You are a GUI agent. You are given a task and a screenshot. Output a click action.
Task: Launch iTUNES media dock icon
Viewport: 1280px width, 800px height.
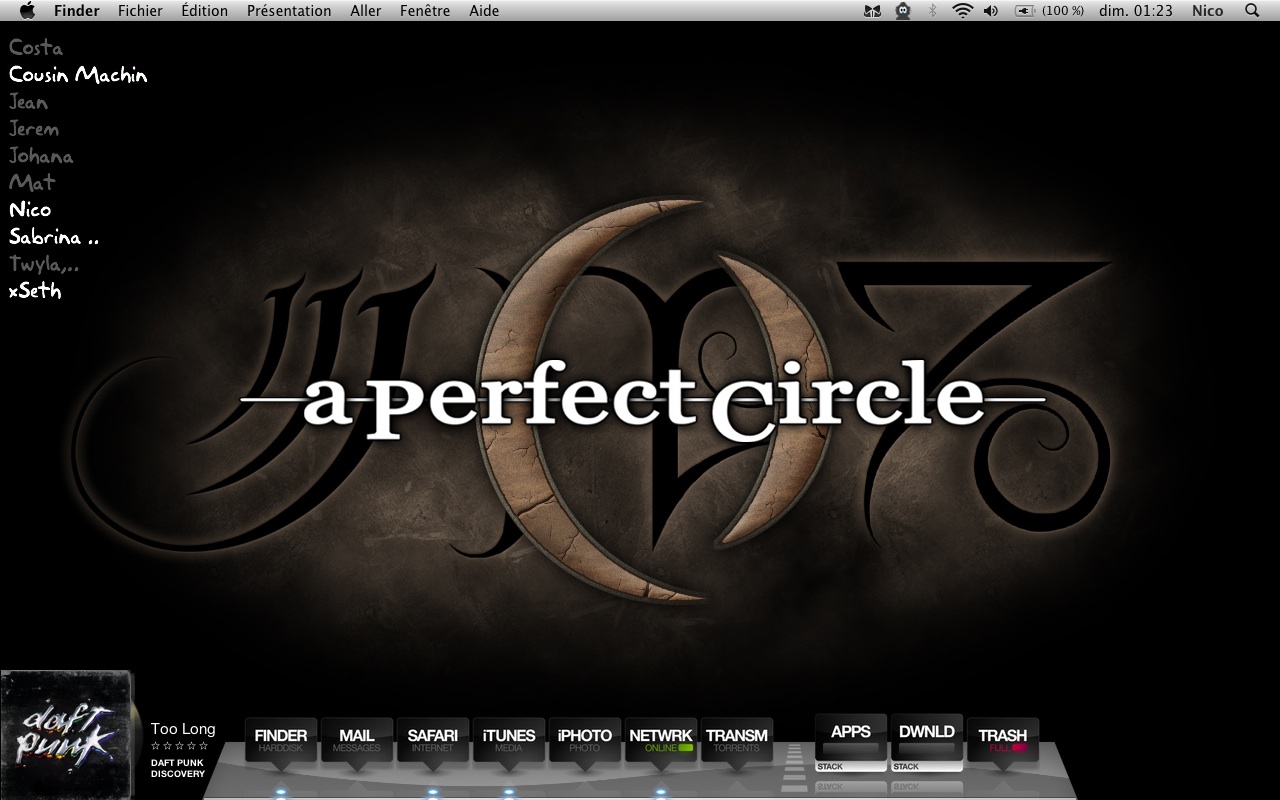(x=509, y=741)
